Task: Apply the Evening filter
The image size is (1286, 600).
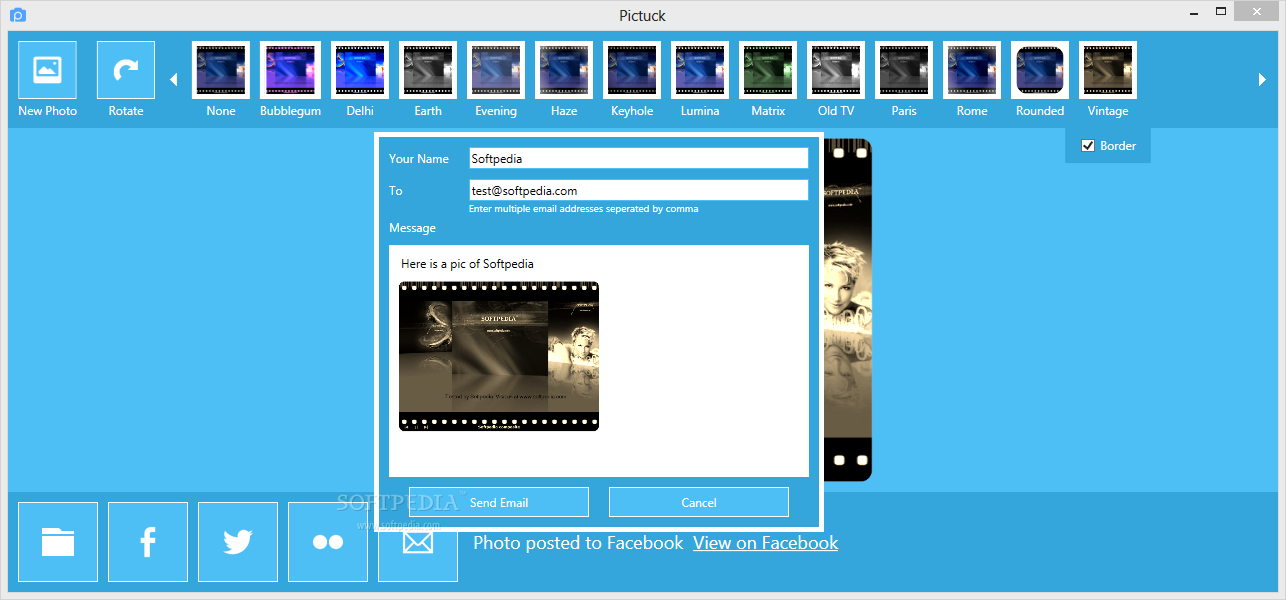Action: tap(496, 70)
